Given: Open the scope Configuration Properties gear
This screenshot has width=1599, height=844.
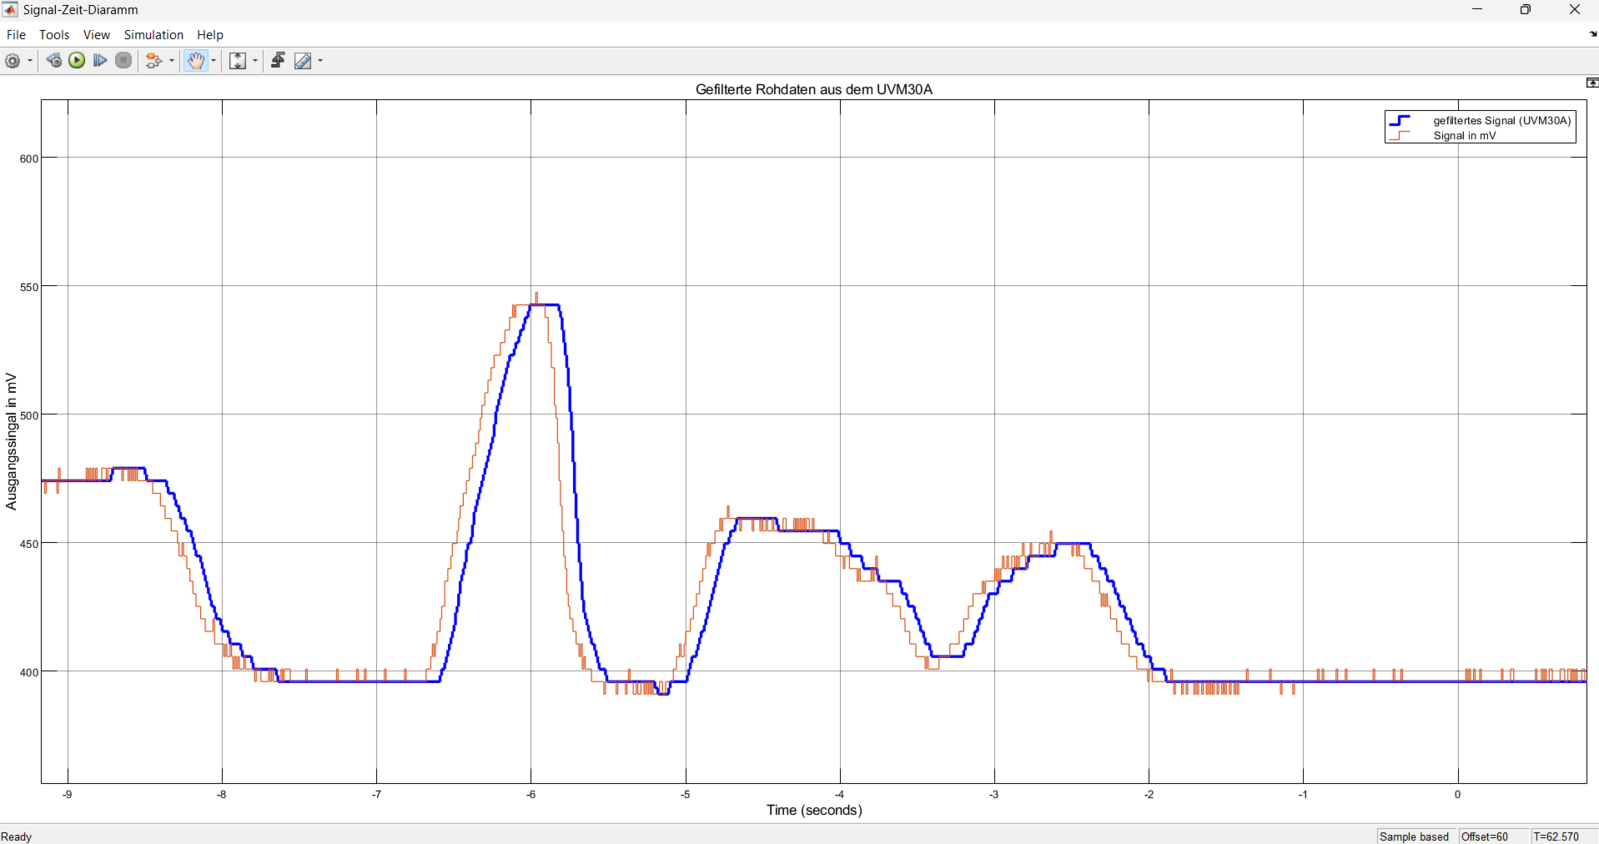Looking at the screenshot, I should pos(13,61).
